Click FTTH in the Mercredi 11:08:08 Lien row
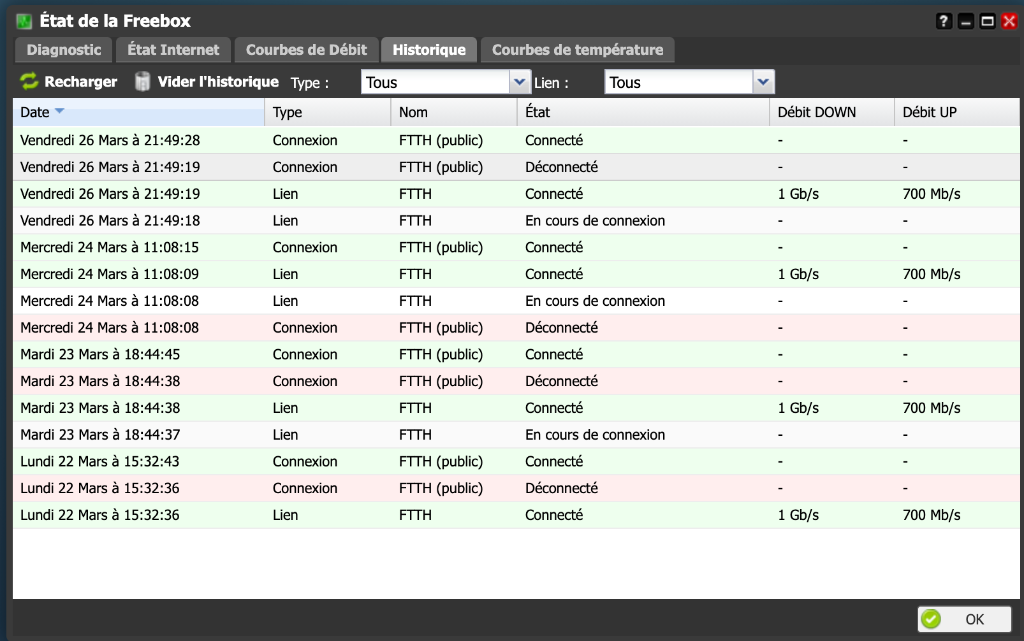Viewport: 1024px width, 641px height. [x=415, y=301]
